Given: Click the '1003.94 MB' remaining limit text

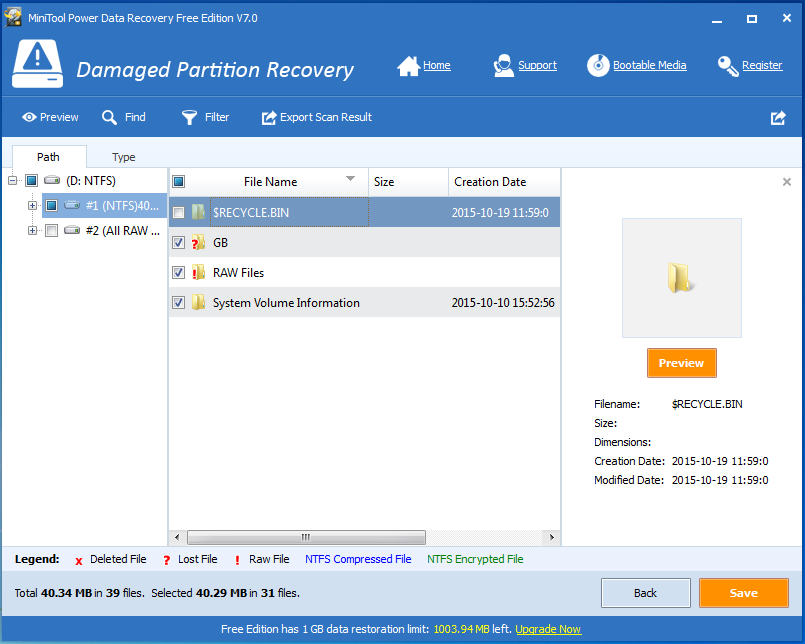Looking at the screenshot, I should pyautogui.click(x=461, y=629).
